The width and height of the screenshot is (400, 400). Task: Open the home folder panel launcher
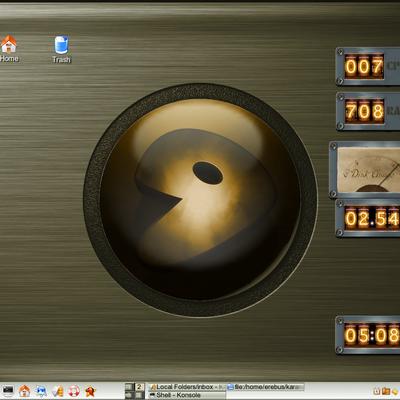(24, 391)
